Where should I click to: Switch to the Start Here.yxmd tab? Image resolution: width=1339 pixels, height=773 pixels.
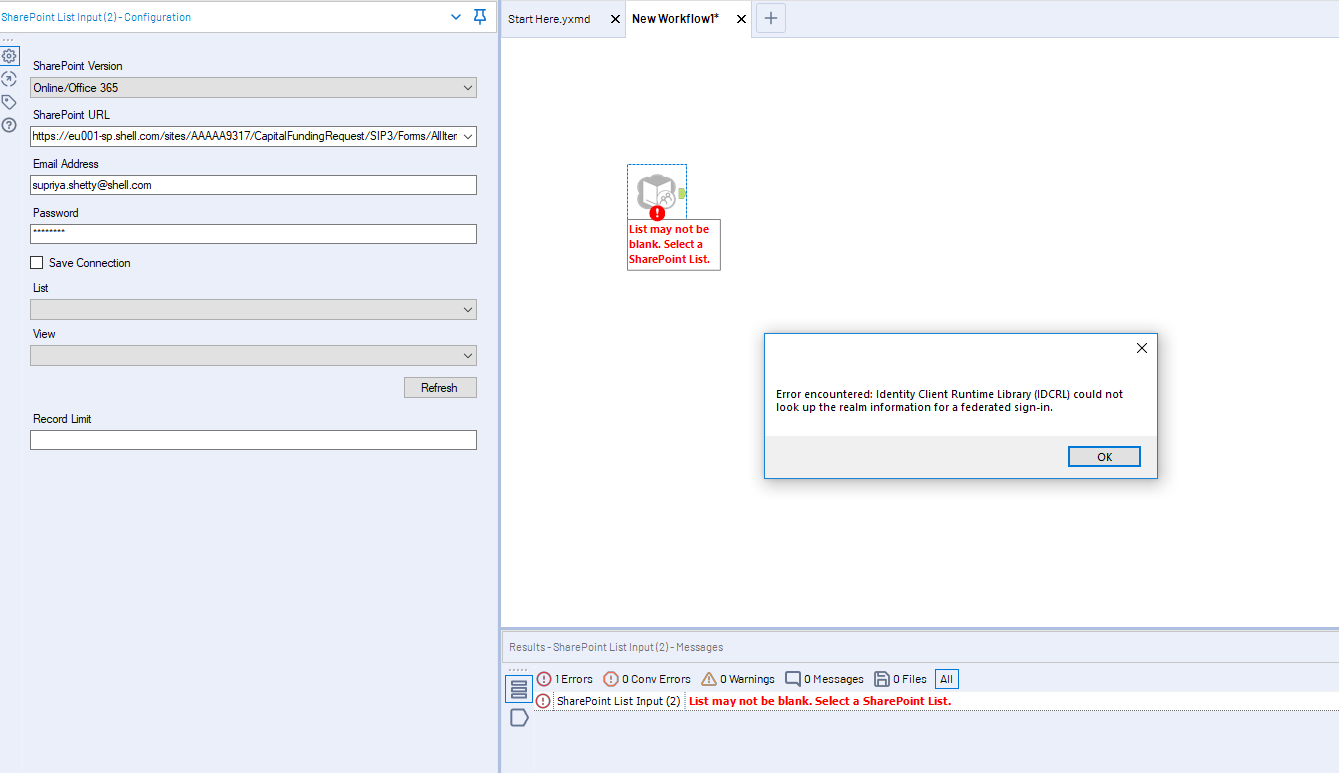coord(548,18)
